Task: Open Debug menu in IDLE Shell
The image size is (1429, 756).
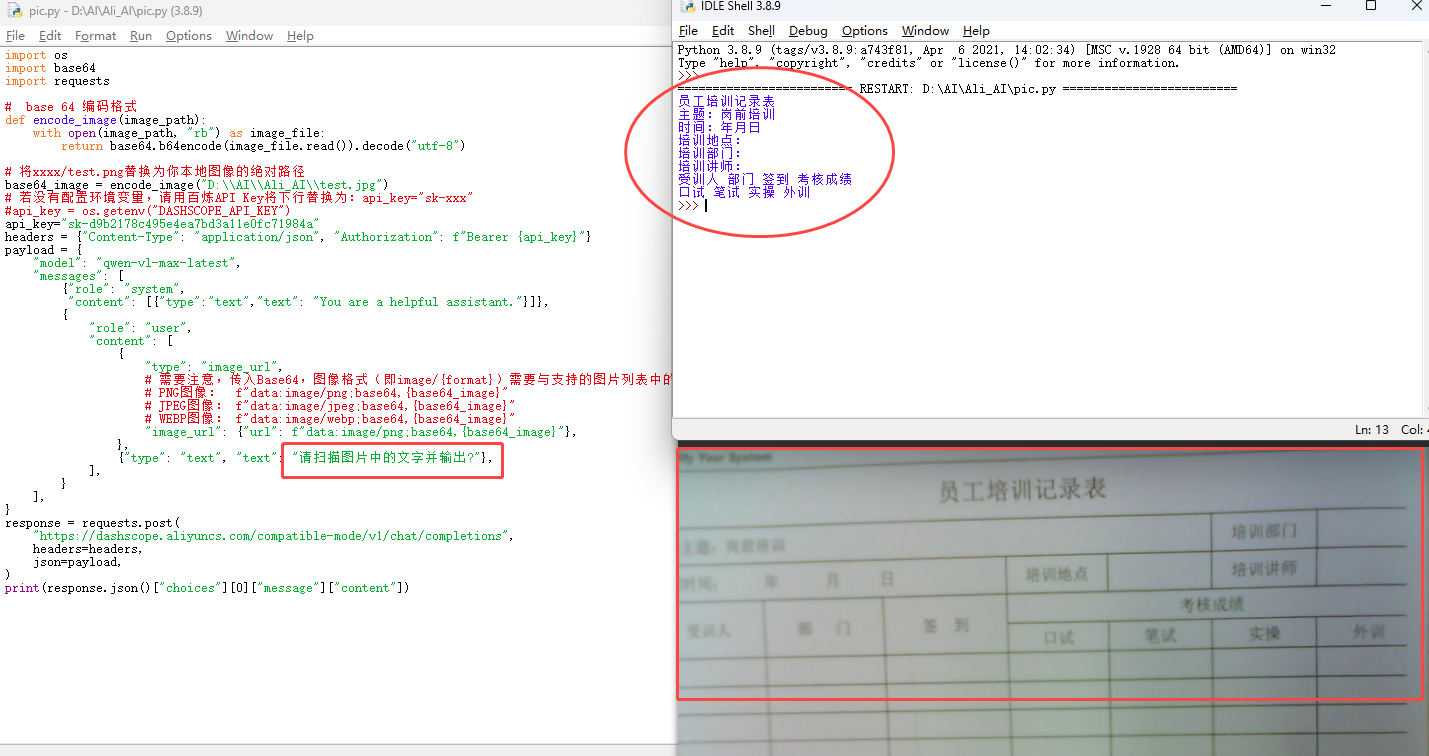Action: [808, 31]
